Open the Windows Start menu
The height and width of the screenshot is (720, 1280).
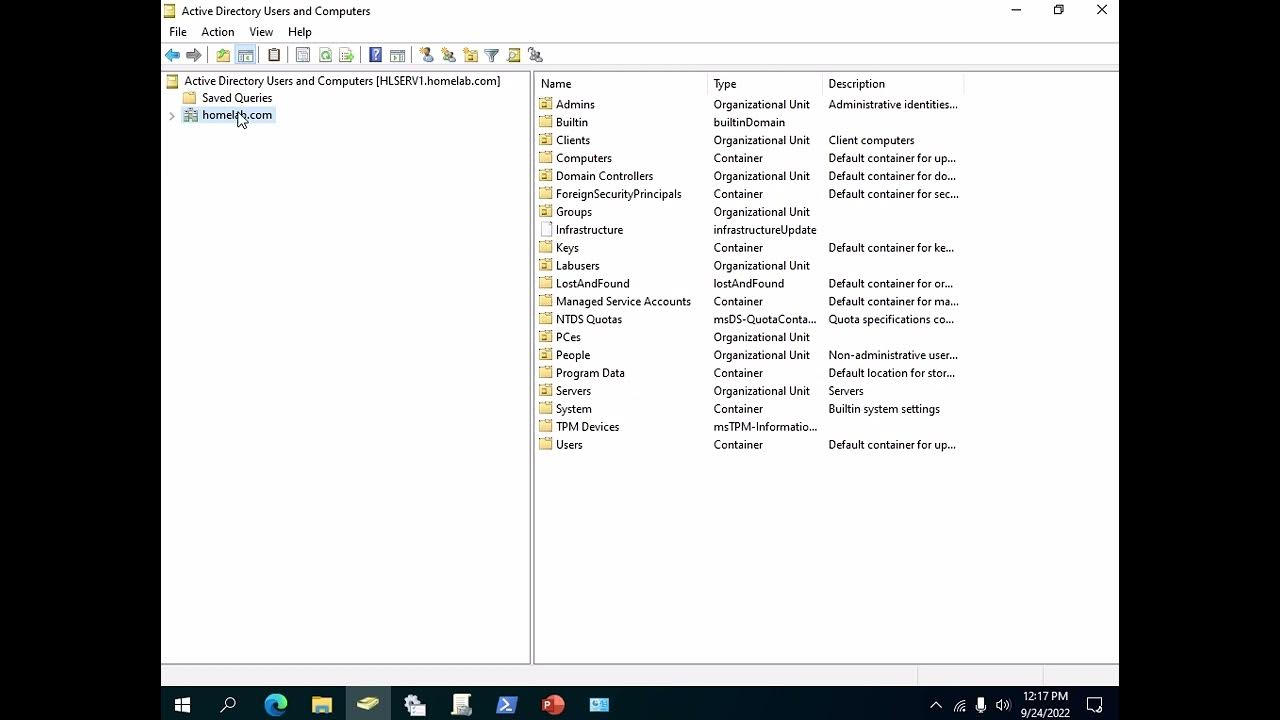(x=182, y=705)
